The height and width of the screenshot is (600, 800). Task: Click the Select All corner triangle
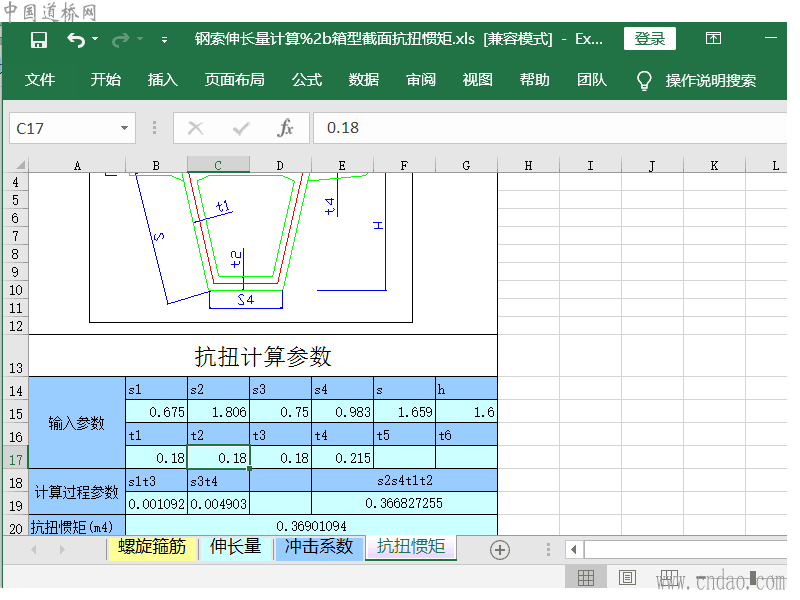[x=20, y=165]
